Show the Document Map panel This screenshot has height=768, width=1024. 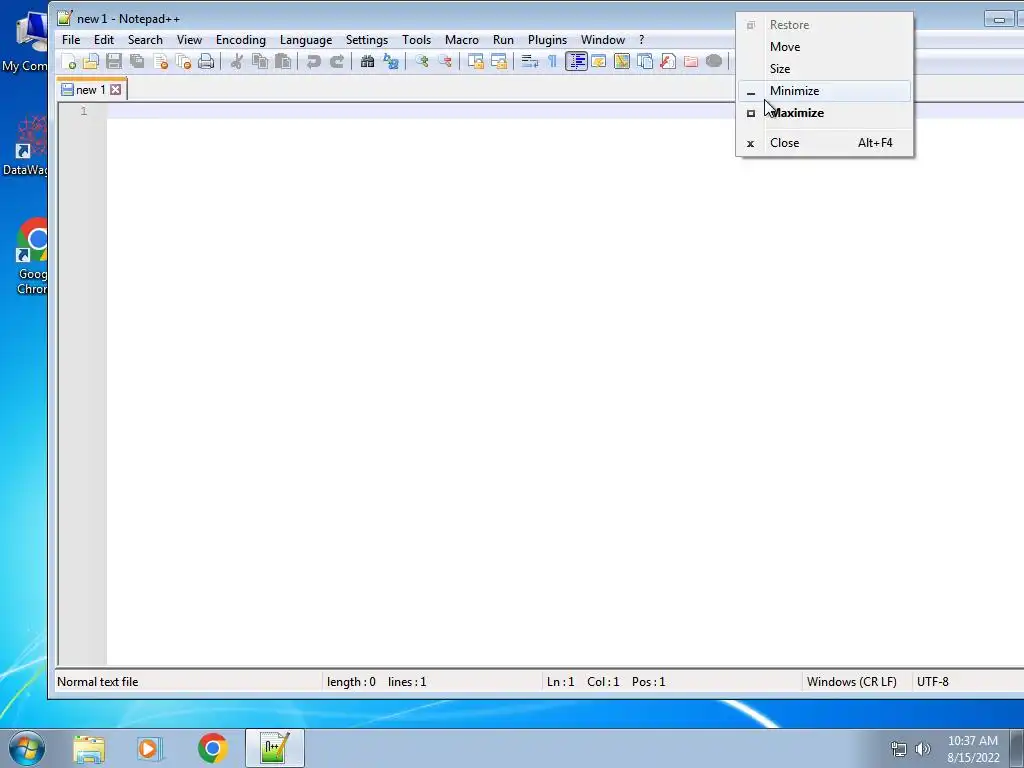pos(622,61)
